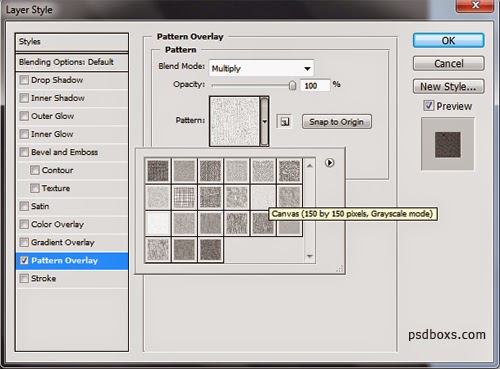The width and height of the screenshot is (500, 369).
Task: Select Blending Options: Default
Action: tap(72, 62)
